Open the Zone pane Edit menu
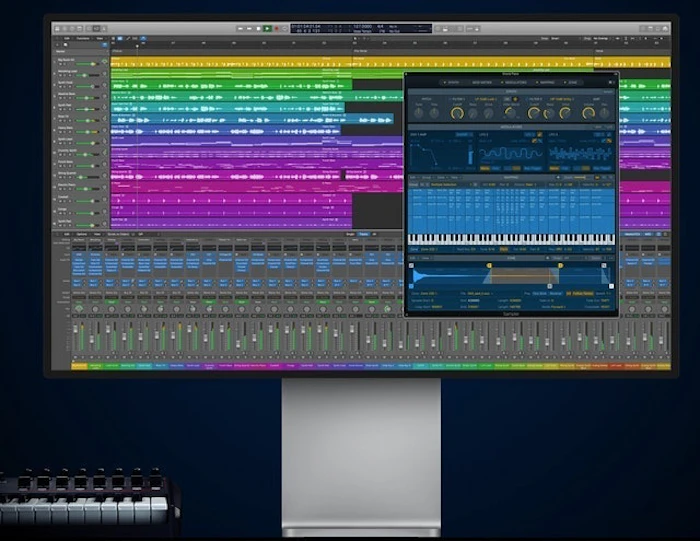This screenshot has width=700, height=541. tap(413, 258)
